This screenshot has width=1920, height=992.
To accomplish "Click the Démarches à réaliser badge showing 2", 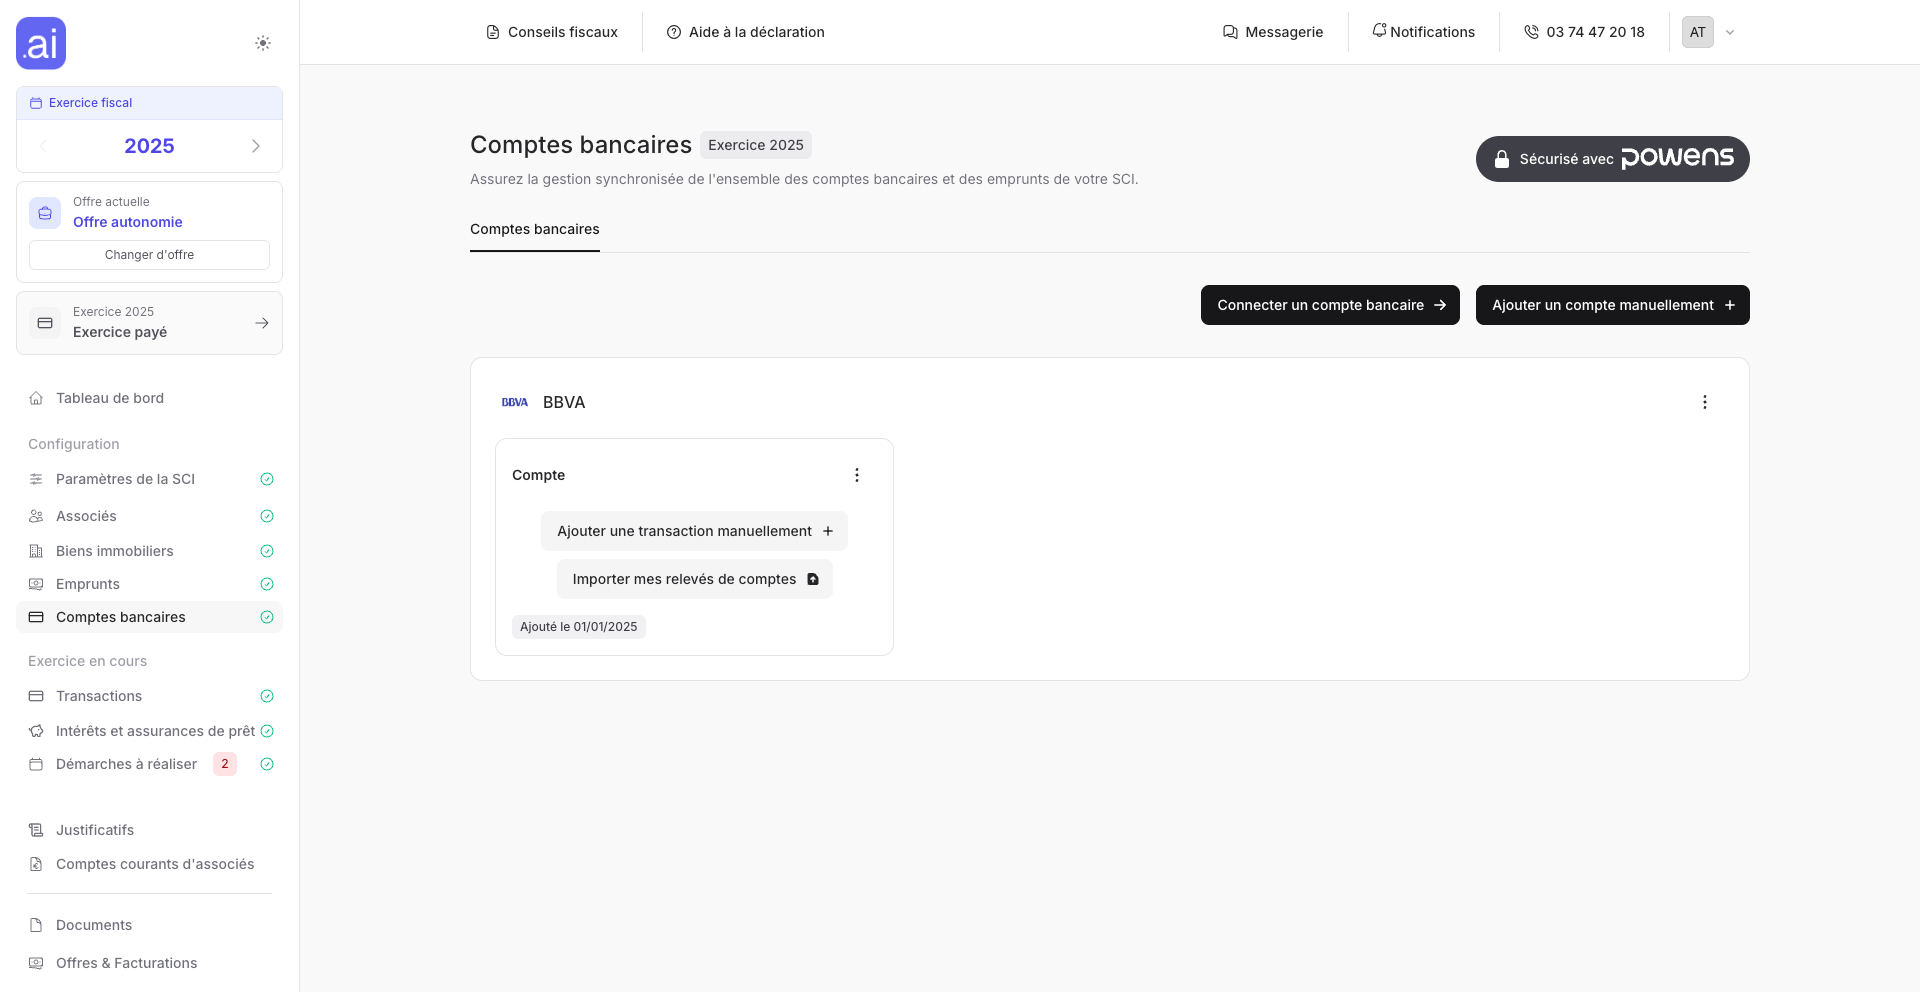I will click(224, 763).
